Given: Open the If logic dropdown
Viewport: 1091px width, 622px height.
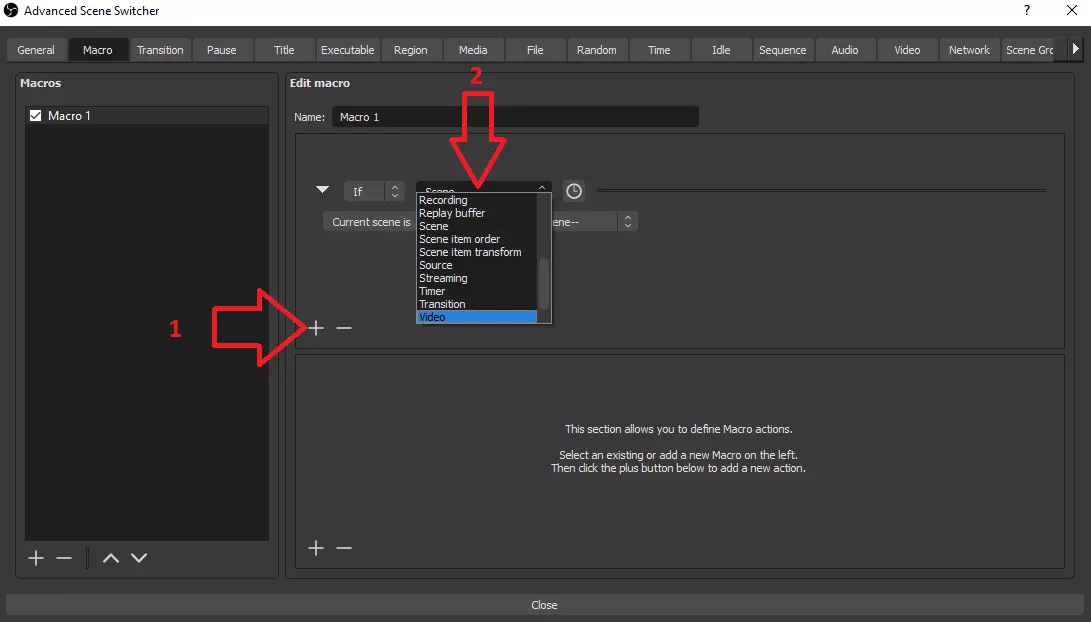Looking at the screenshot, I should tap(373, 191).
